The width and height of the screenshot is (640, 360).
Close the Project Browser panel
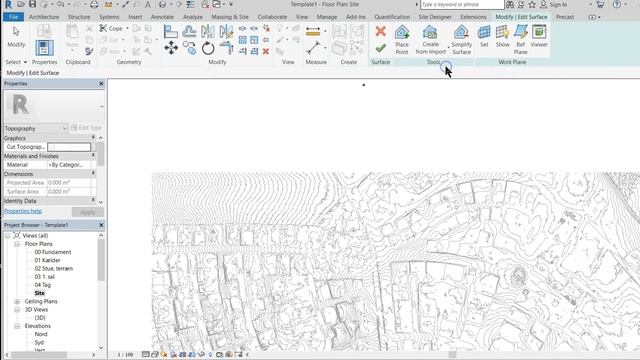[x=101, y=225]
